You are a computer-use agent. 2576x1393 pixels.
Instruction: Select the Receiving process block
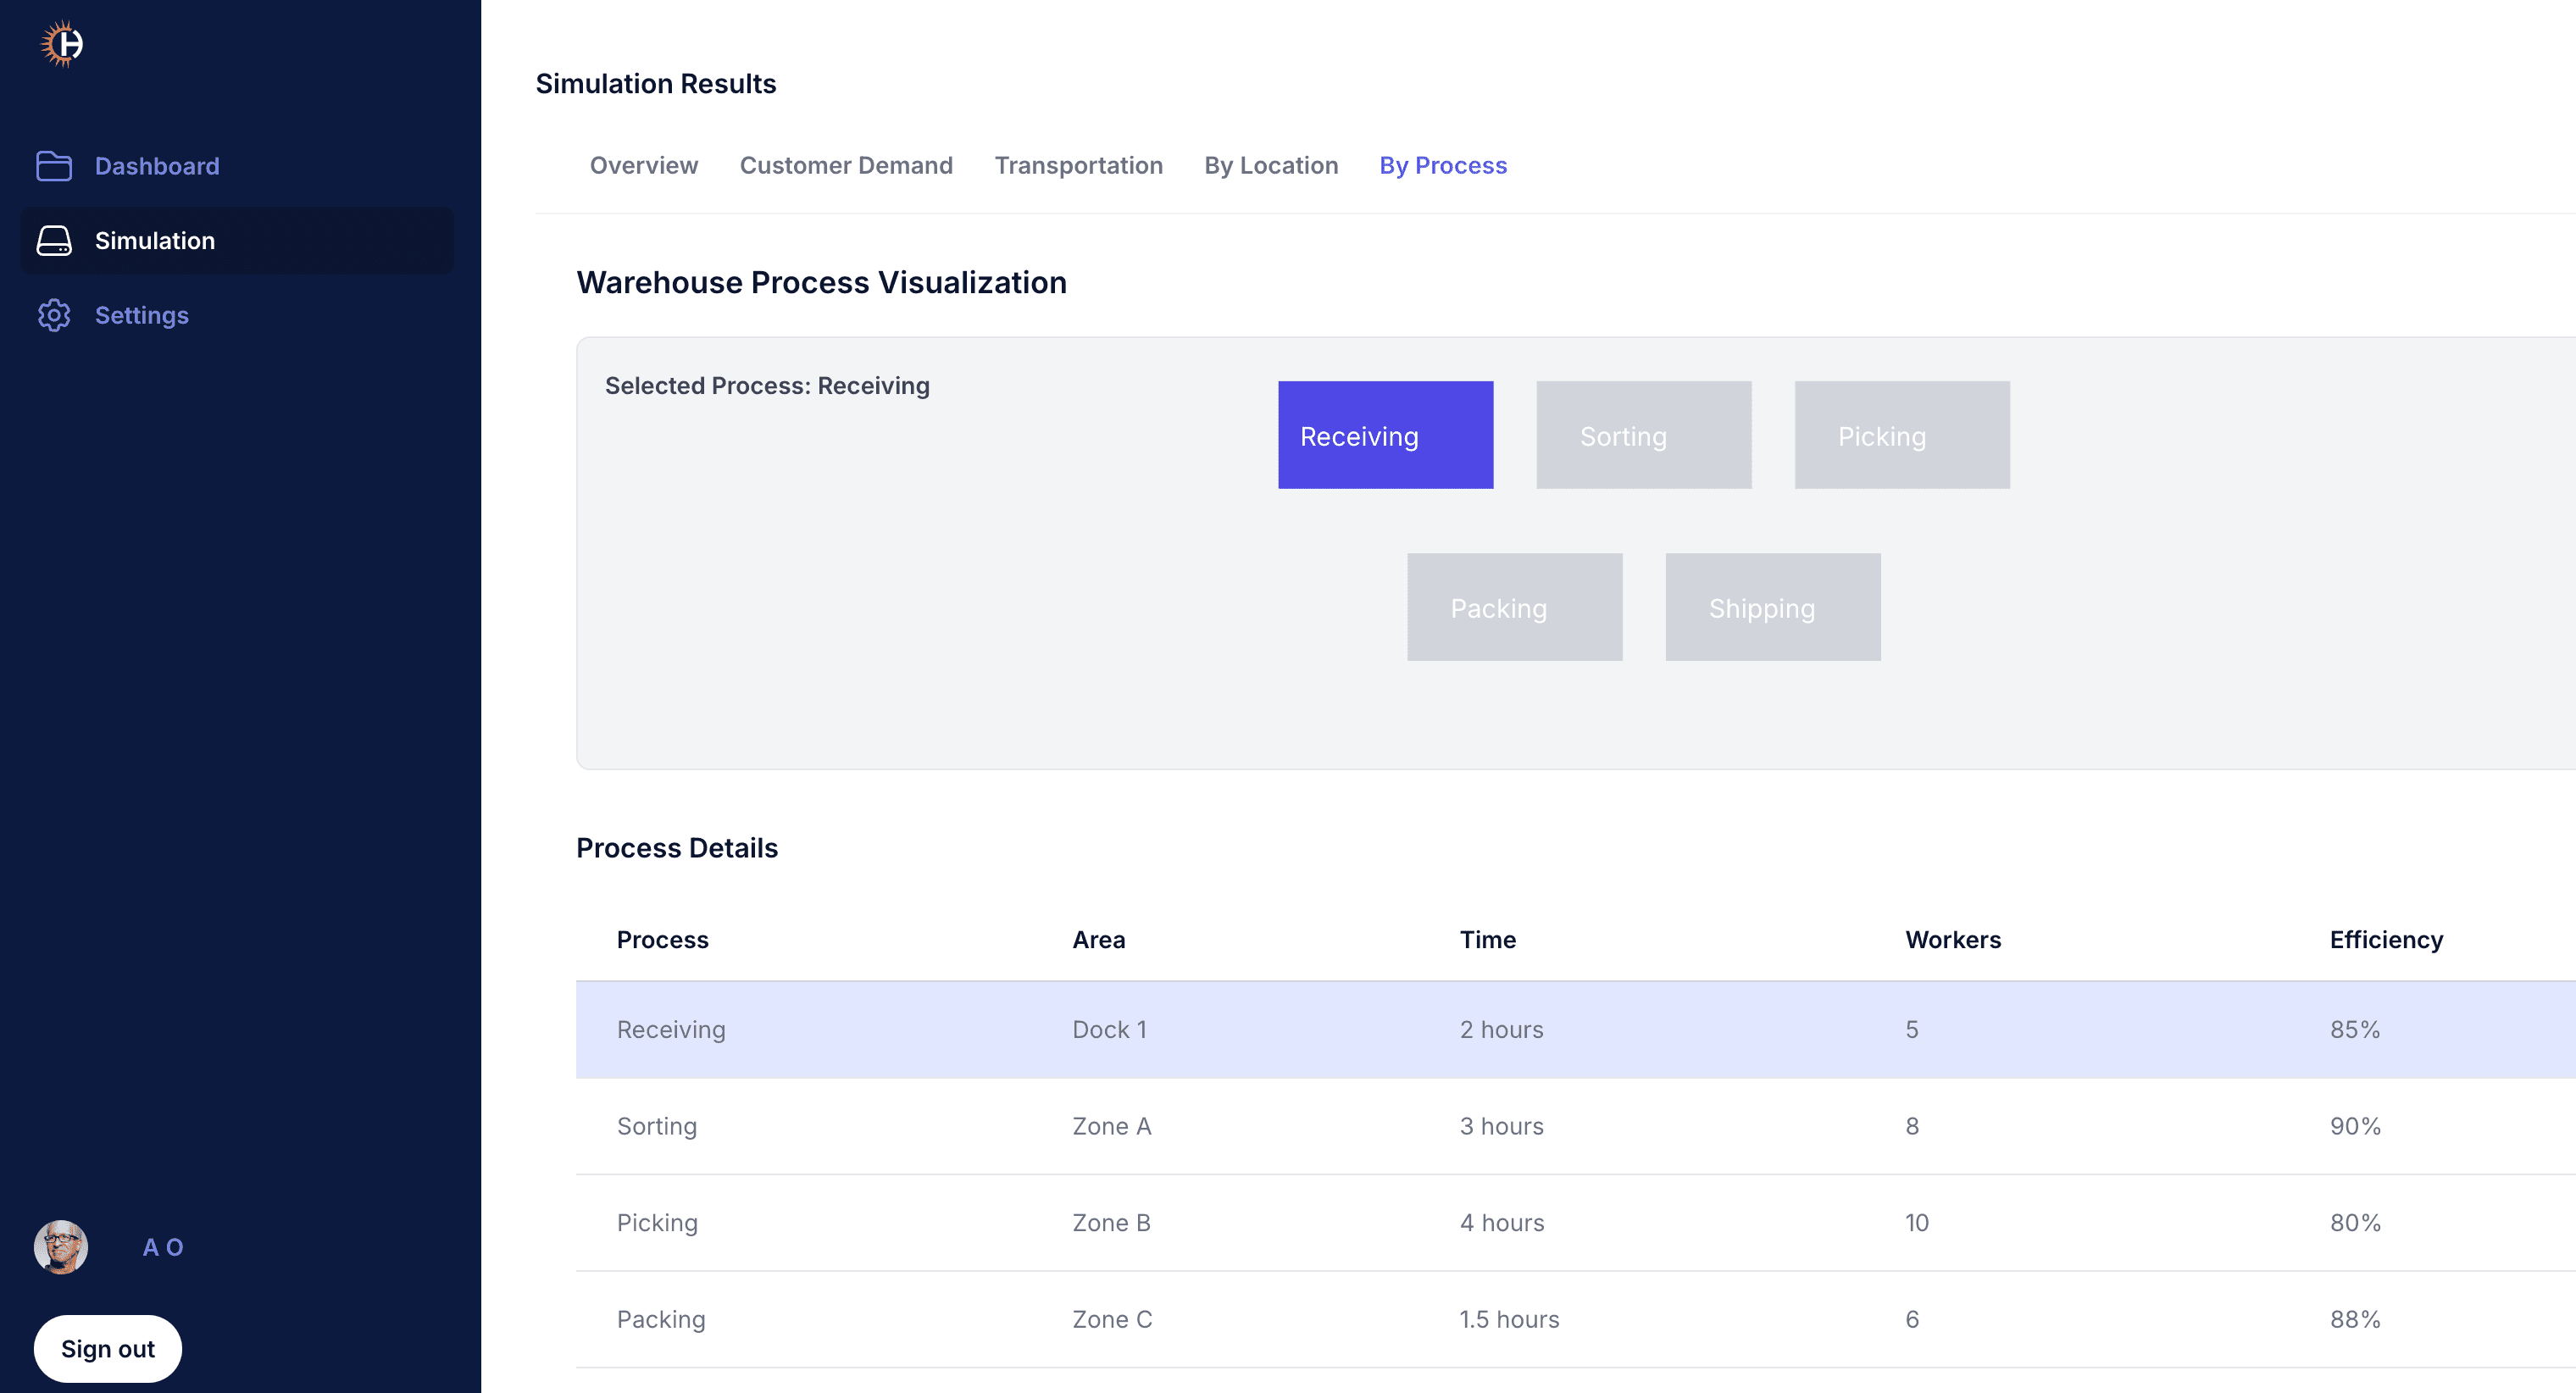point(1385,435)
